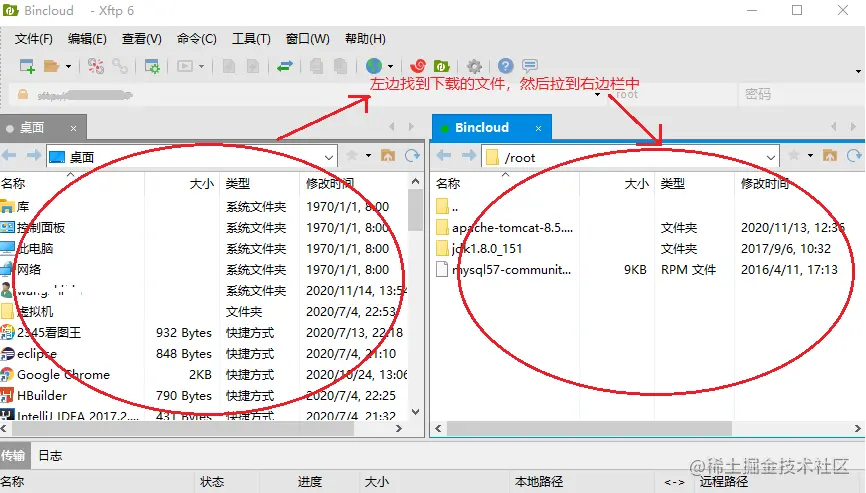Expand the bookmark dropdown in the local pane
The width and height of the screenshot is (866, 493).
368,156
